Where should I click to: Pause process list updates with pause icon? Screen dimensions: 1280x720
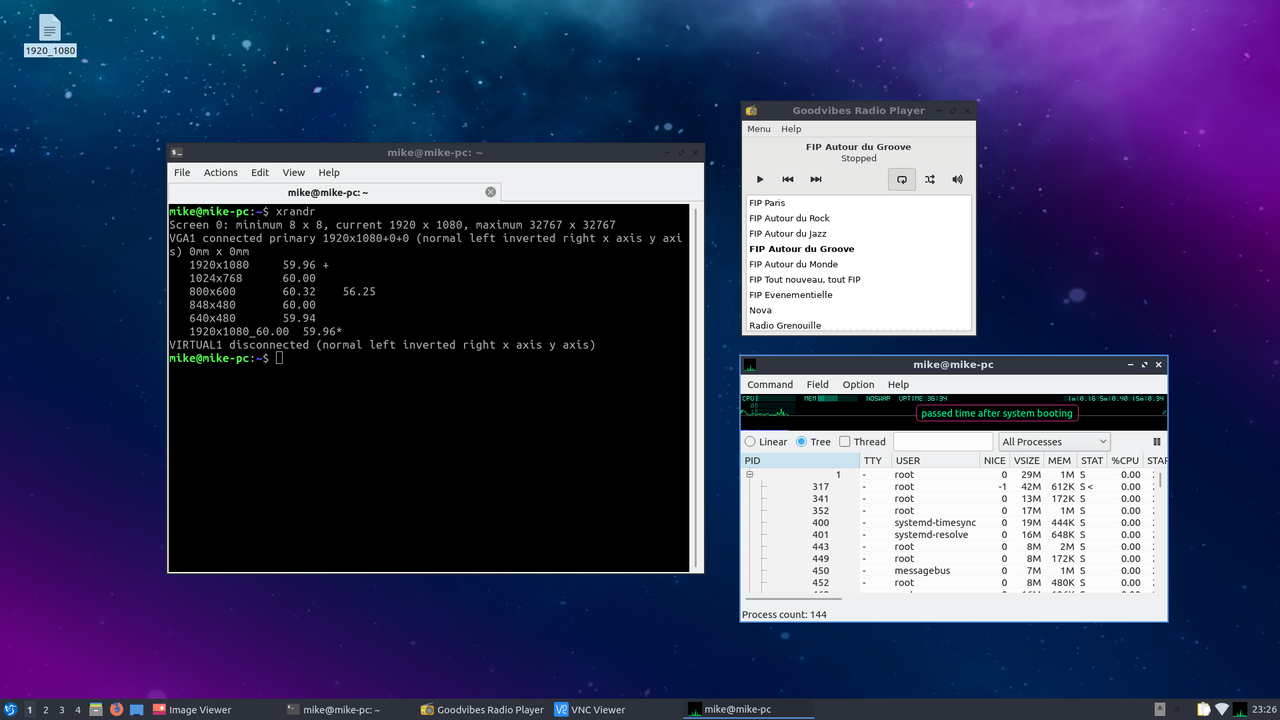coord(1157,442)
